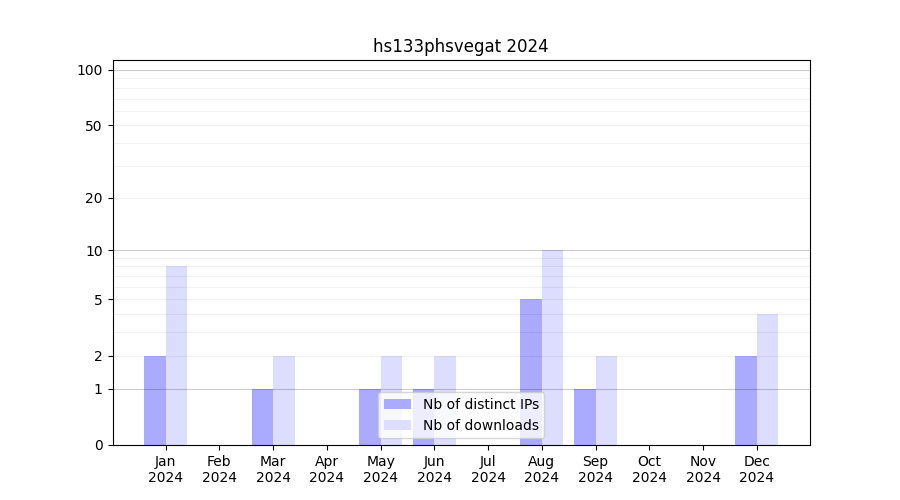Click the January downloads bar

(176, 355)
